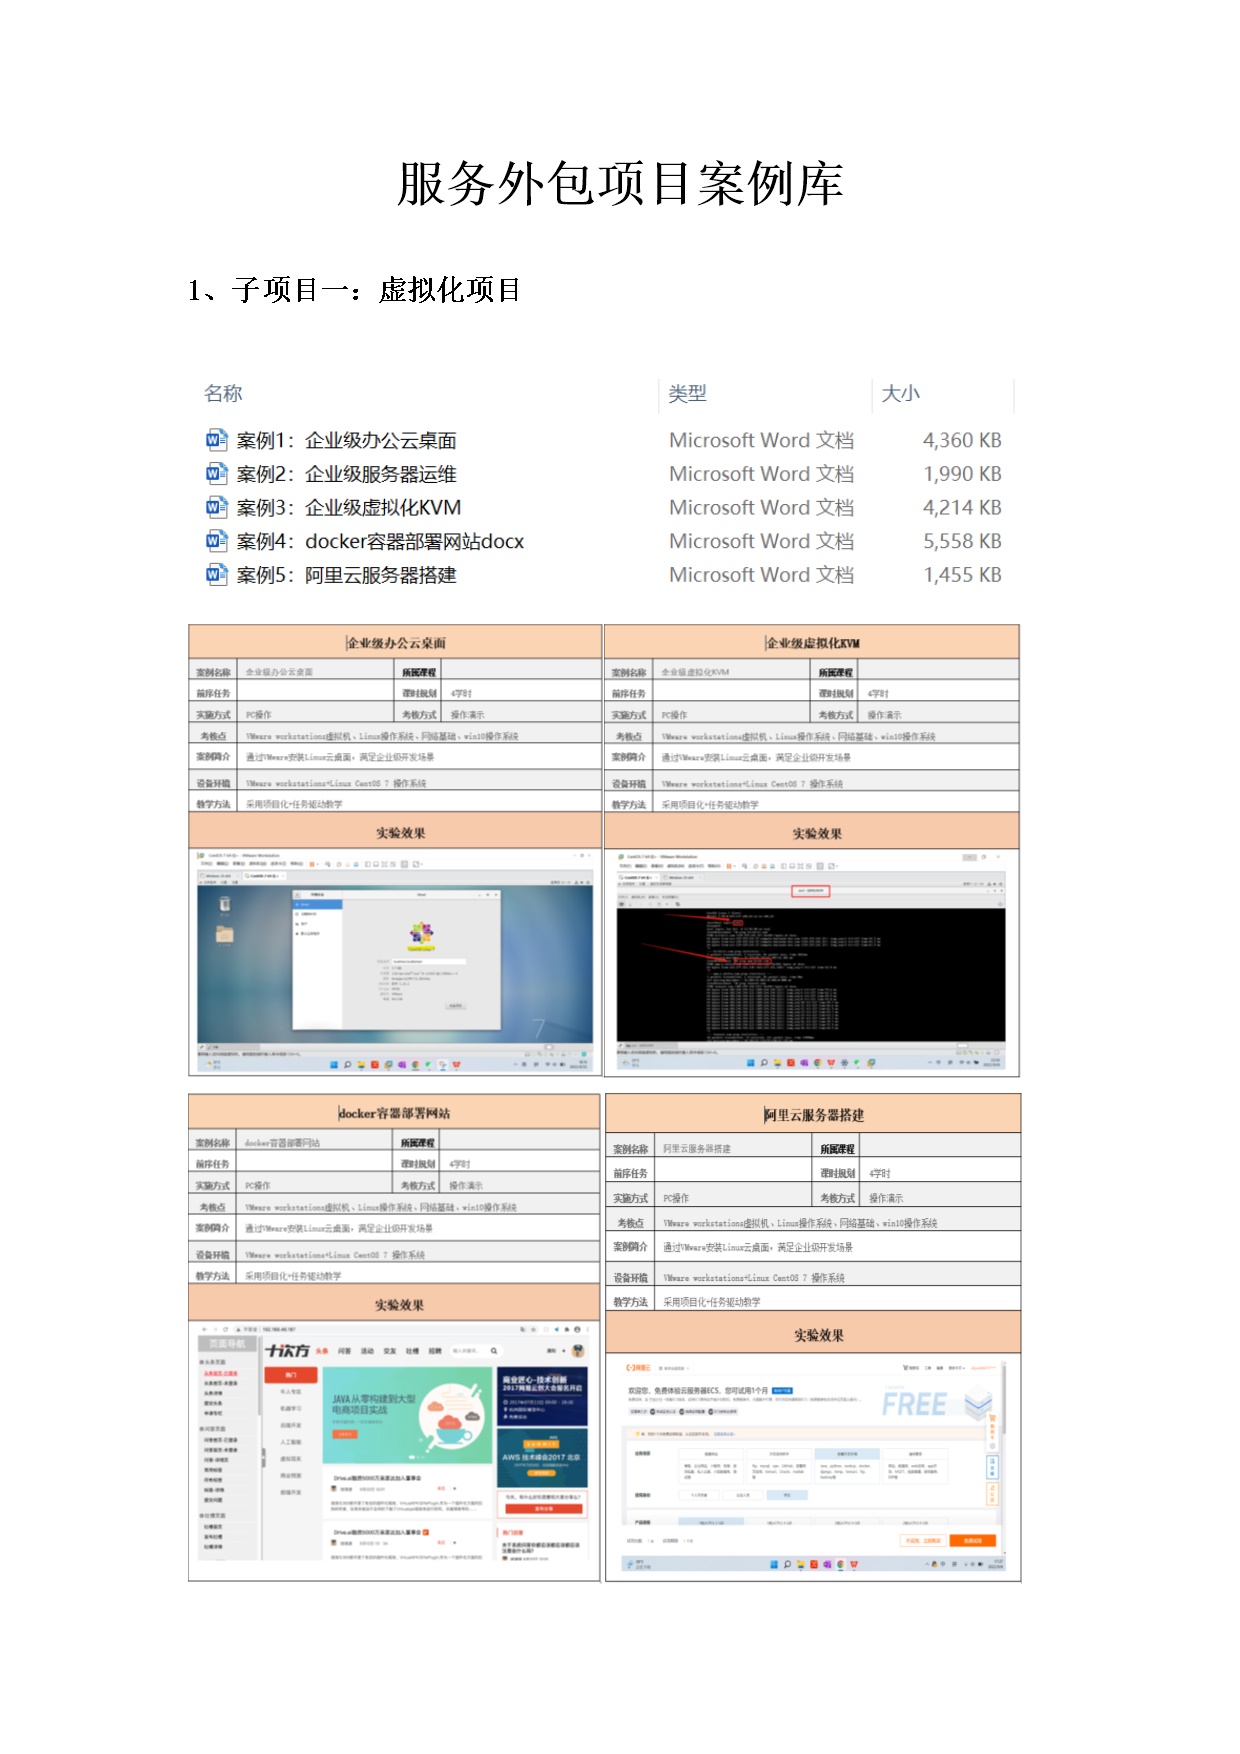Click 操作演示 value in 企业级虚拟化KVM table
1240x1754 pixels.
click(884, 715)
